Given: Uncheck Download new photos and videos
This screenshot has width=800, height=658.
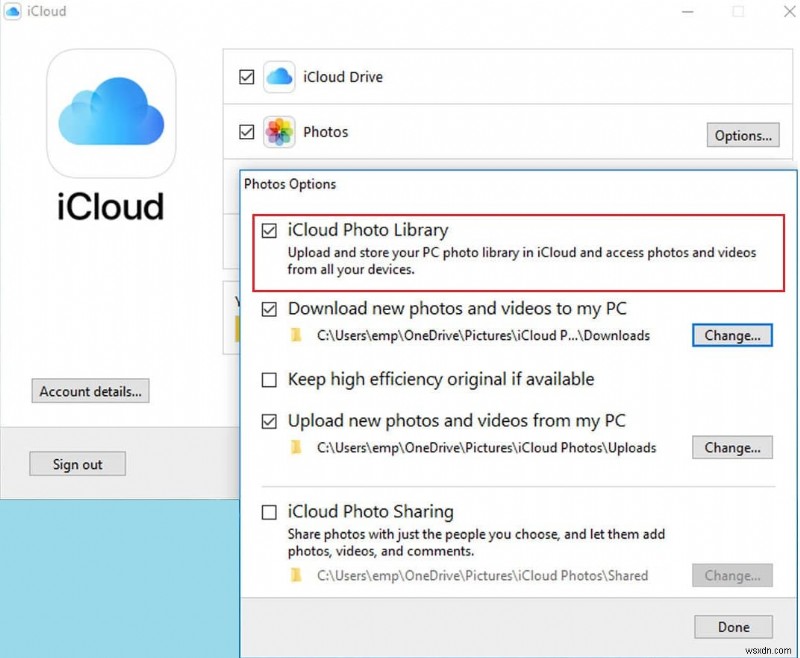Looking at the screenshot, I should (268, 309).
